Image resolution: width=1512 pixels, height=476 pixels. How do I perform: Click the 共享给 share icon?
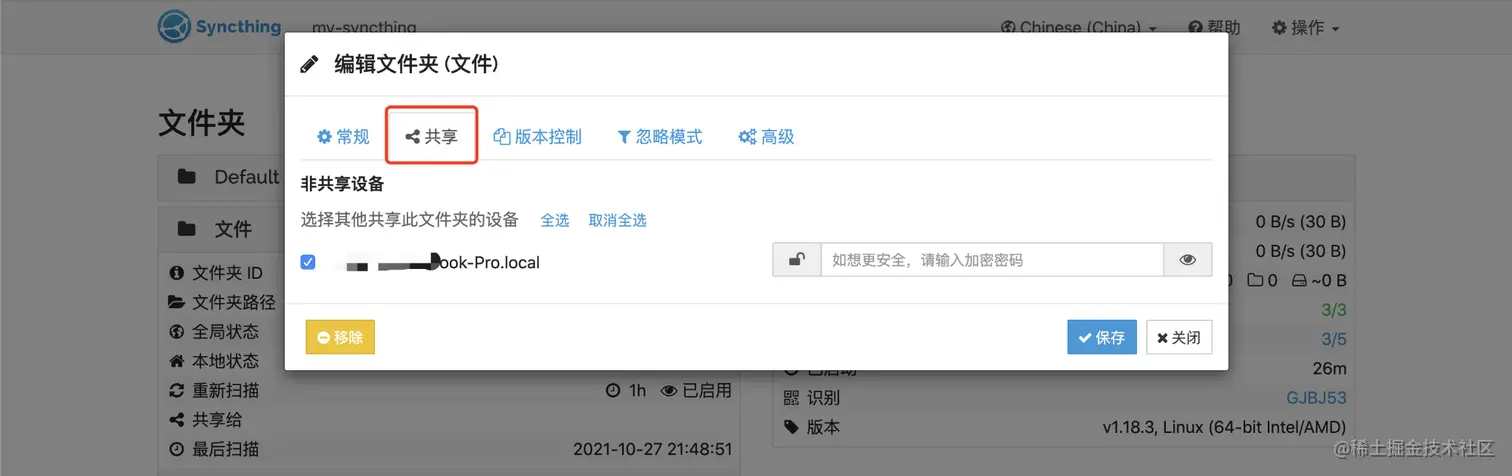tap(177, 419)
